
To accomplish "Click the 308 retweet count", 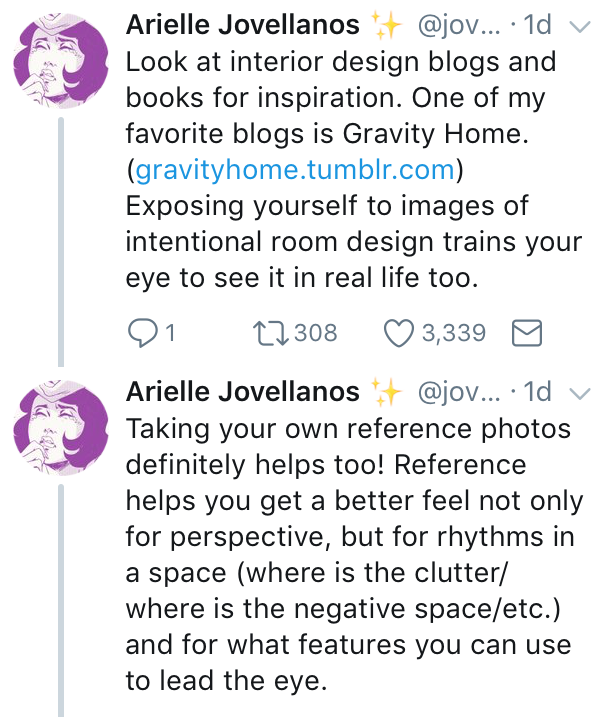I will (x=316, y=333).
